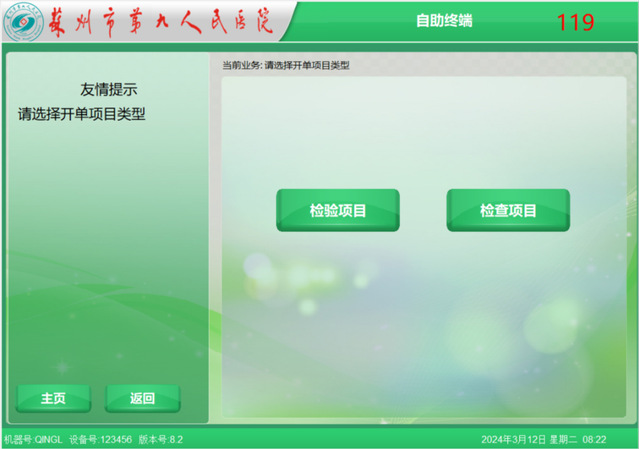639x449 pixels.
Task: Click the red countdown timer 119
Action: coord(575,22)
